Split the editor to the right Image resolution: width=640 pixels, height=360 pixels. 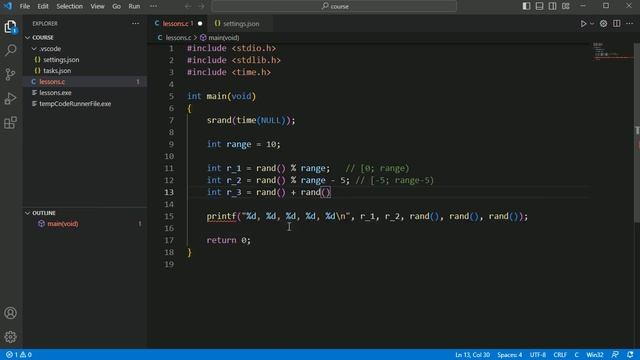click(616, 24)
